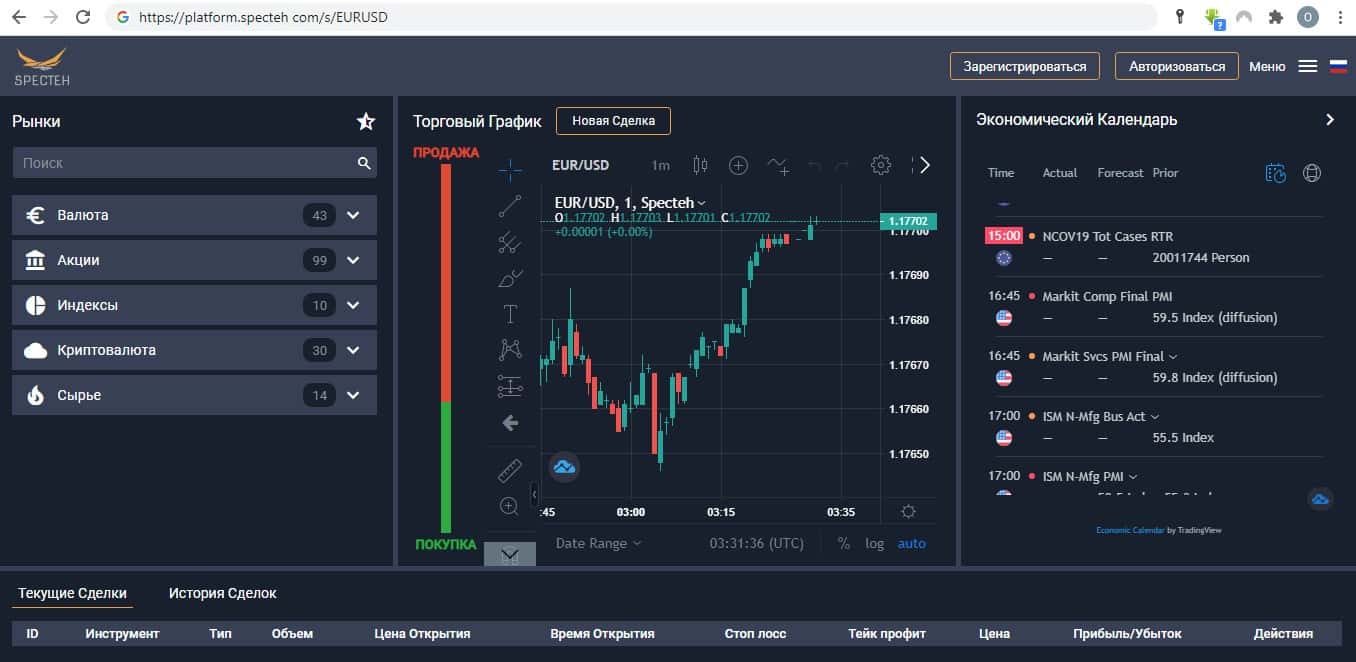Screen dimensions: 1356x662
Task: Collapse the drawing toolbar side handle
Action: pos(533,493)
